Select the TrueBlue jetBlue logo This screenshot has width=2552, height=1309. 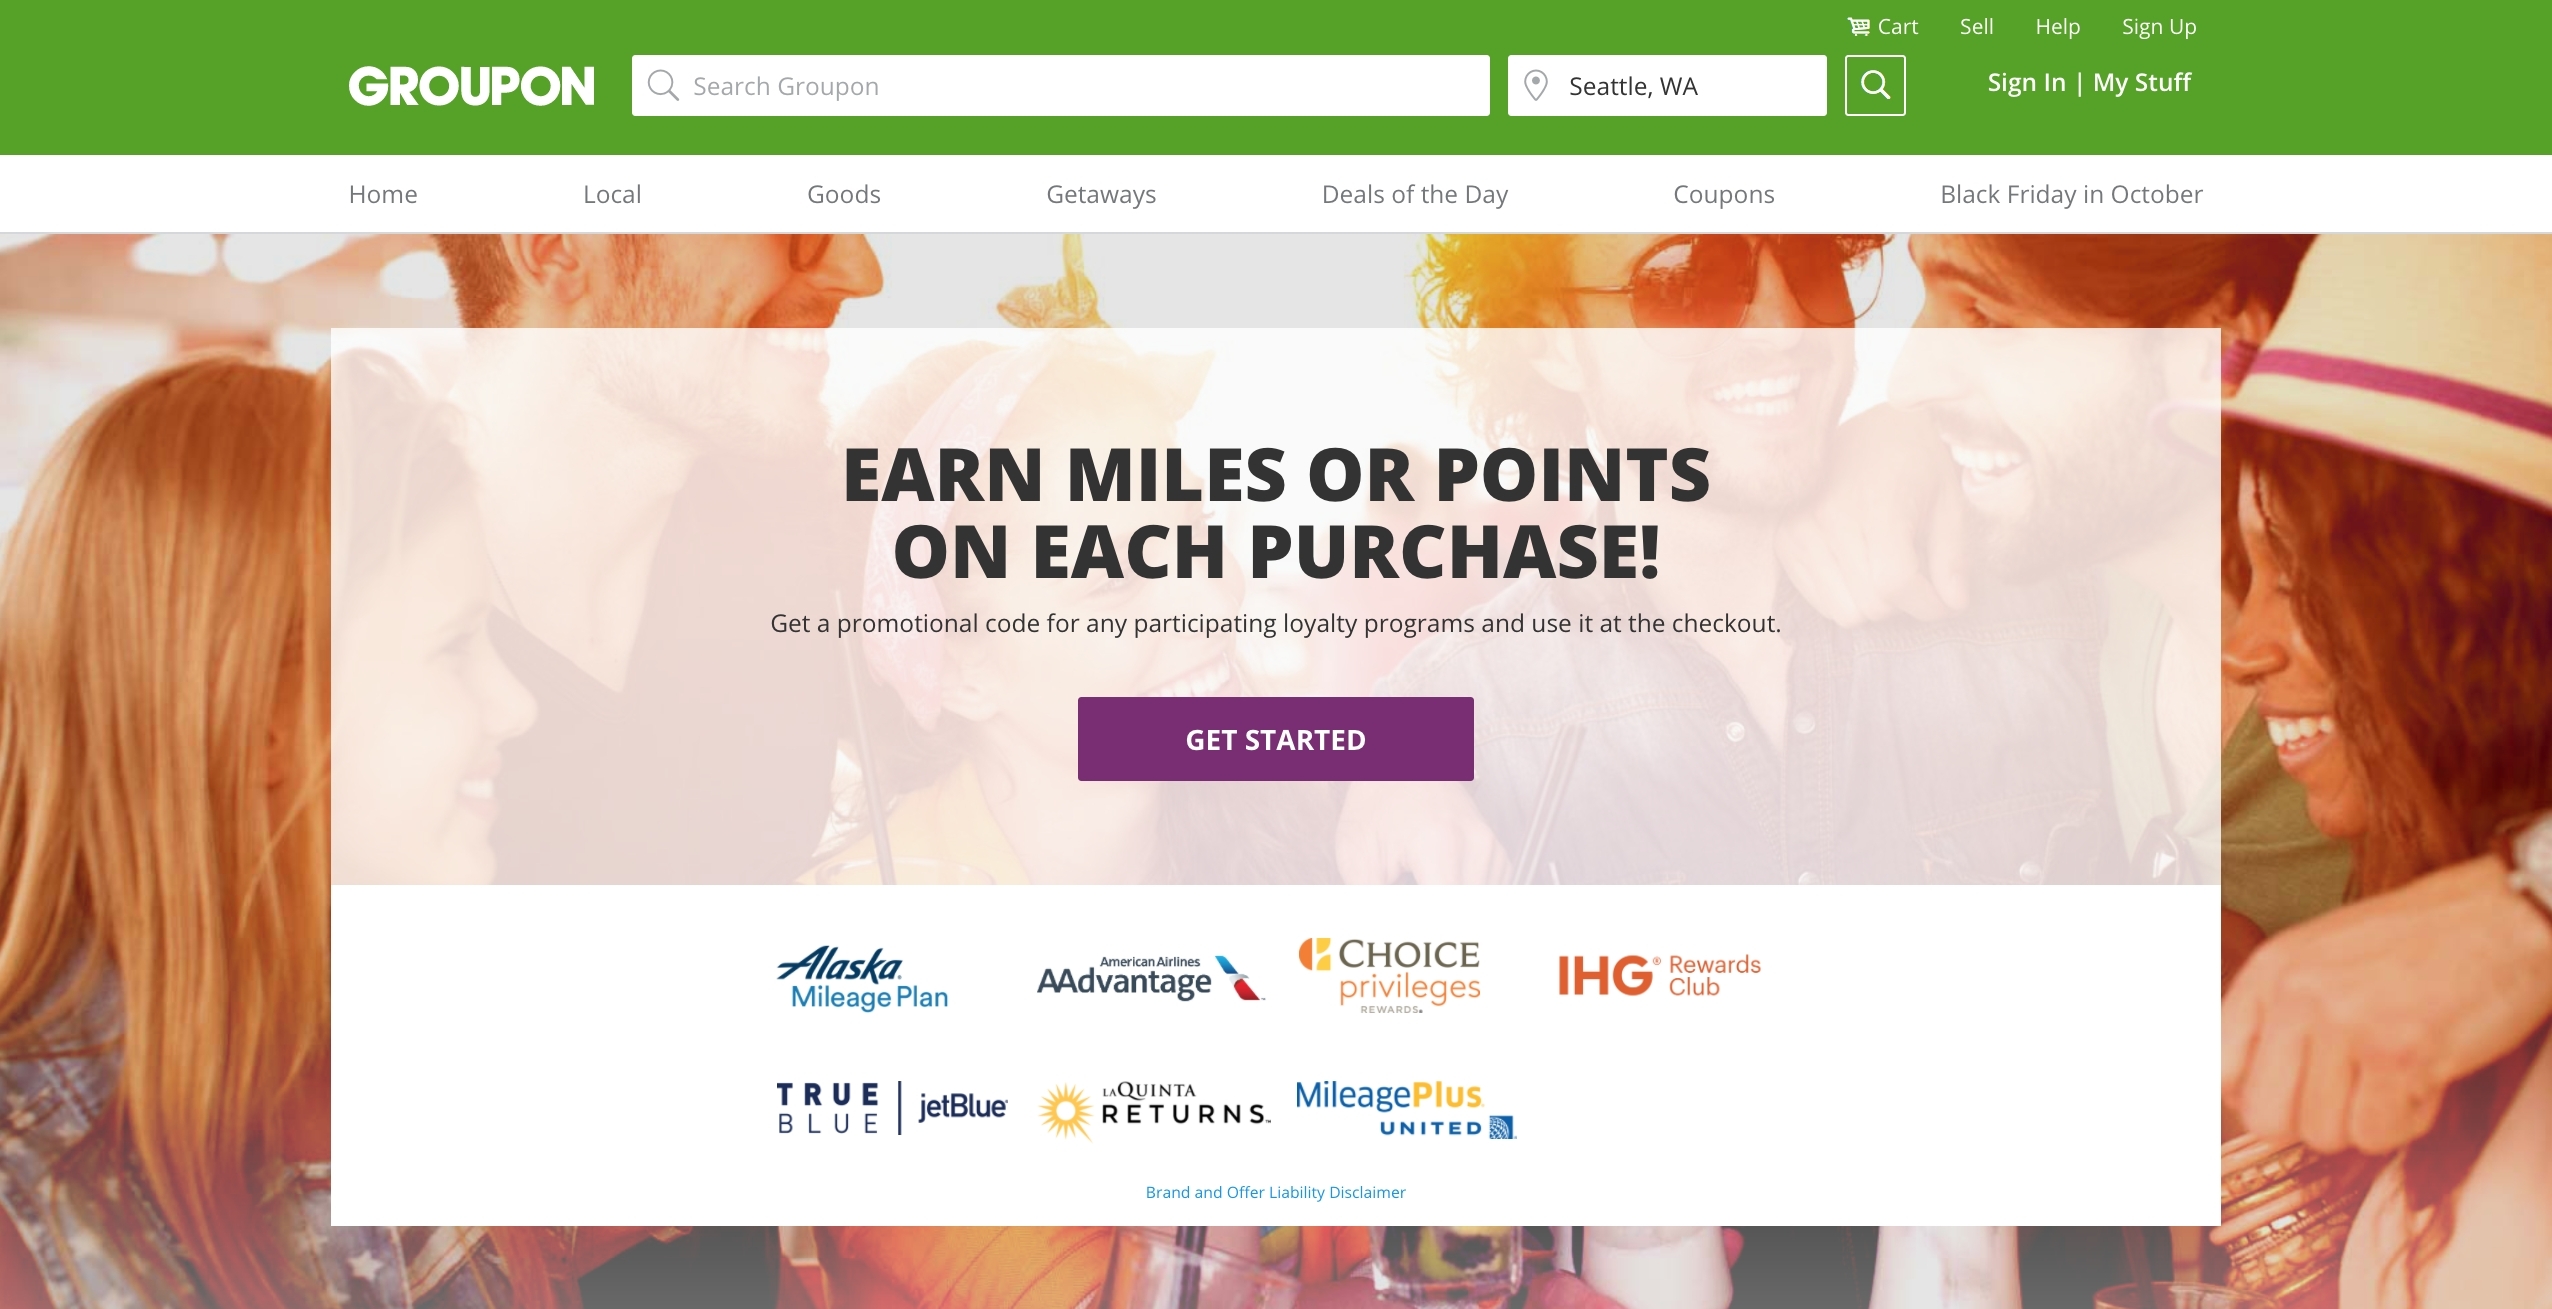pos(892,1108)
